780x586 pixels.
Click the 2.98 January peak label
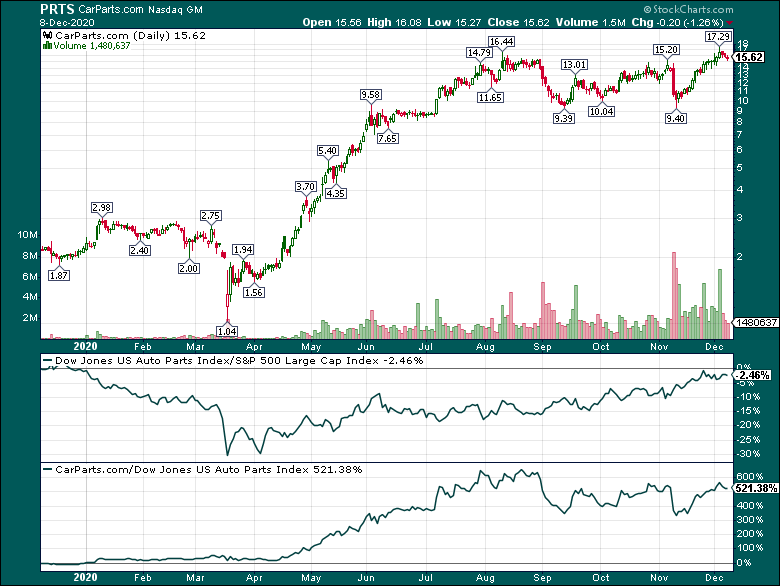click(102, 207)
